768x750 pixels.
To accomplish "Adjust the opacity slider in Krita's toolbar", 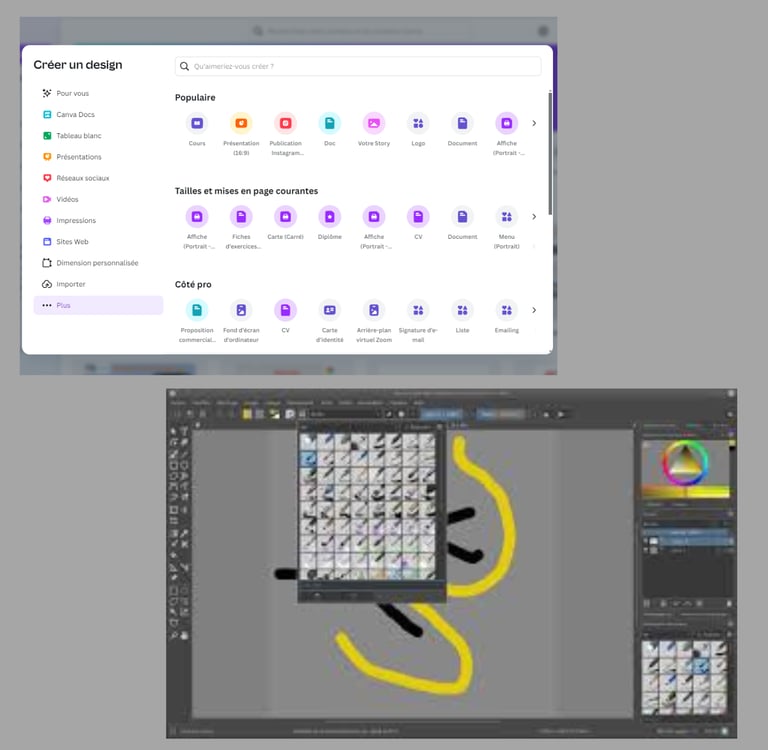I will pos(442,414).
